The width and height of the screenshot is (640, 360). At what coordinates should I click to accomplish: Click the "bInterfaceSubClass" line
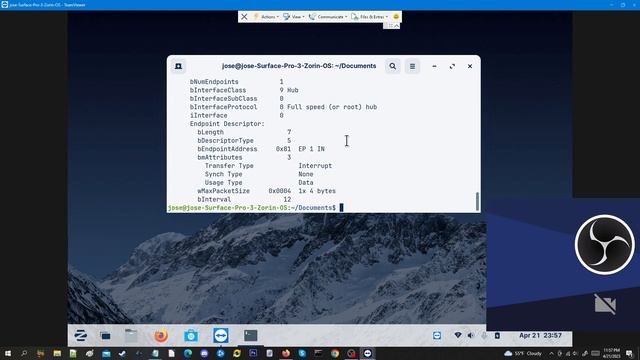click(x=236, y=99)
